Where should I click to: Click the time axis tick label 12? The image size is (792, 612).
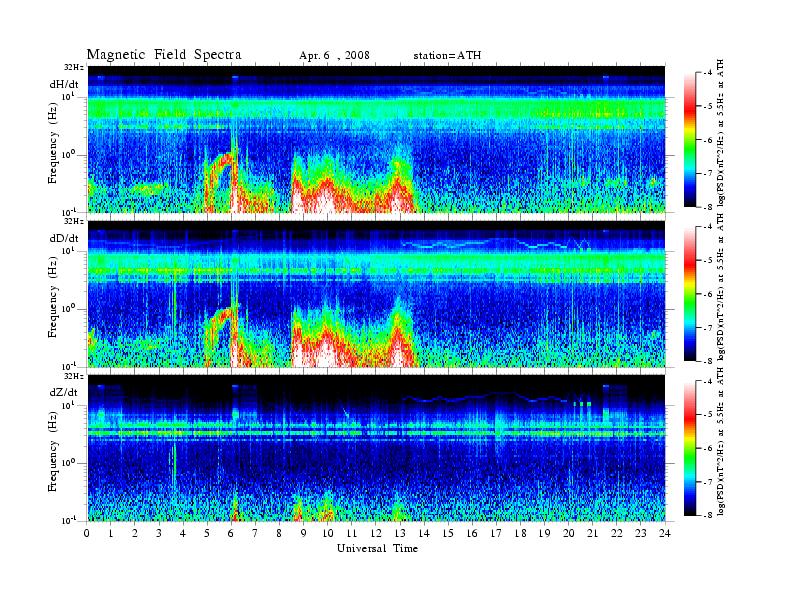pos(376,533)
